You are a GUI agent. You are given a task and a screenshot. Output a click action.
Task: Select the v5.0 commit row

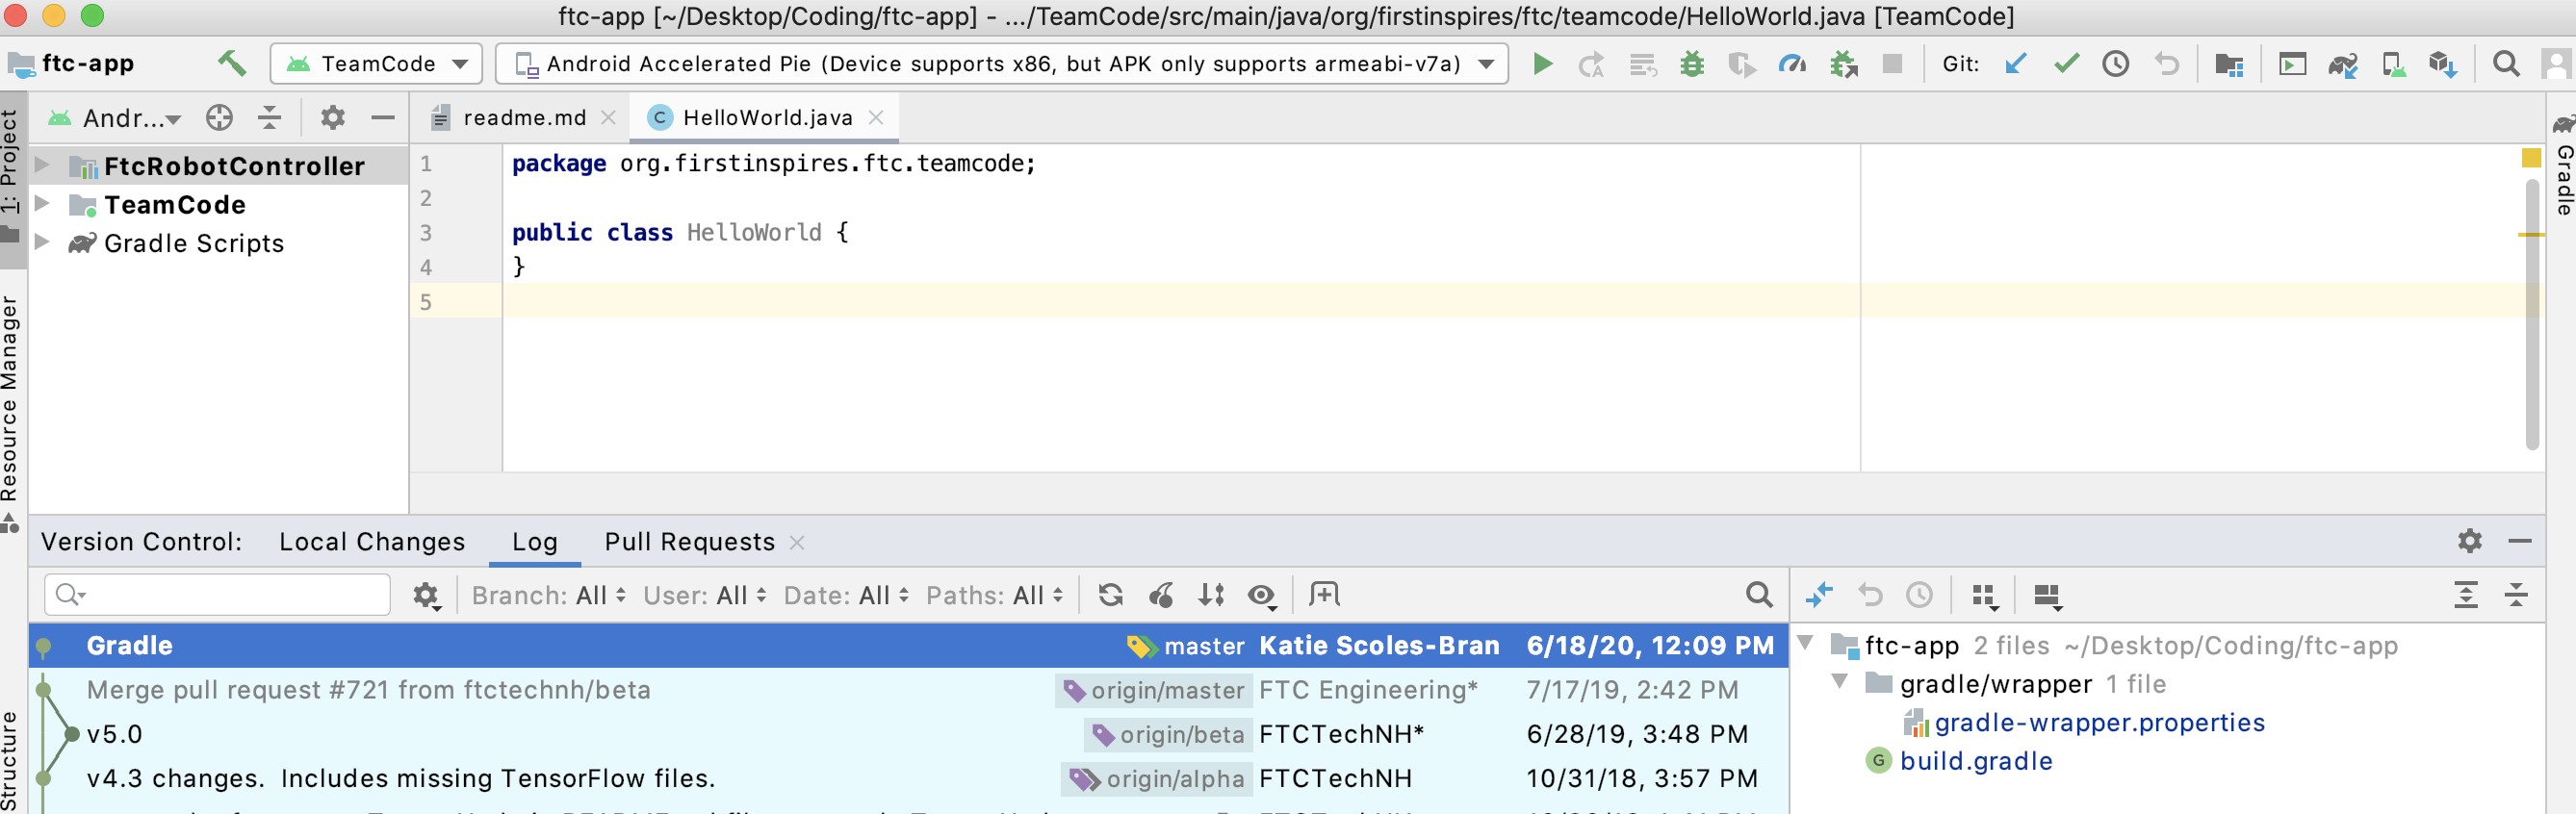click(908, 734)
